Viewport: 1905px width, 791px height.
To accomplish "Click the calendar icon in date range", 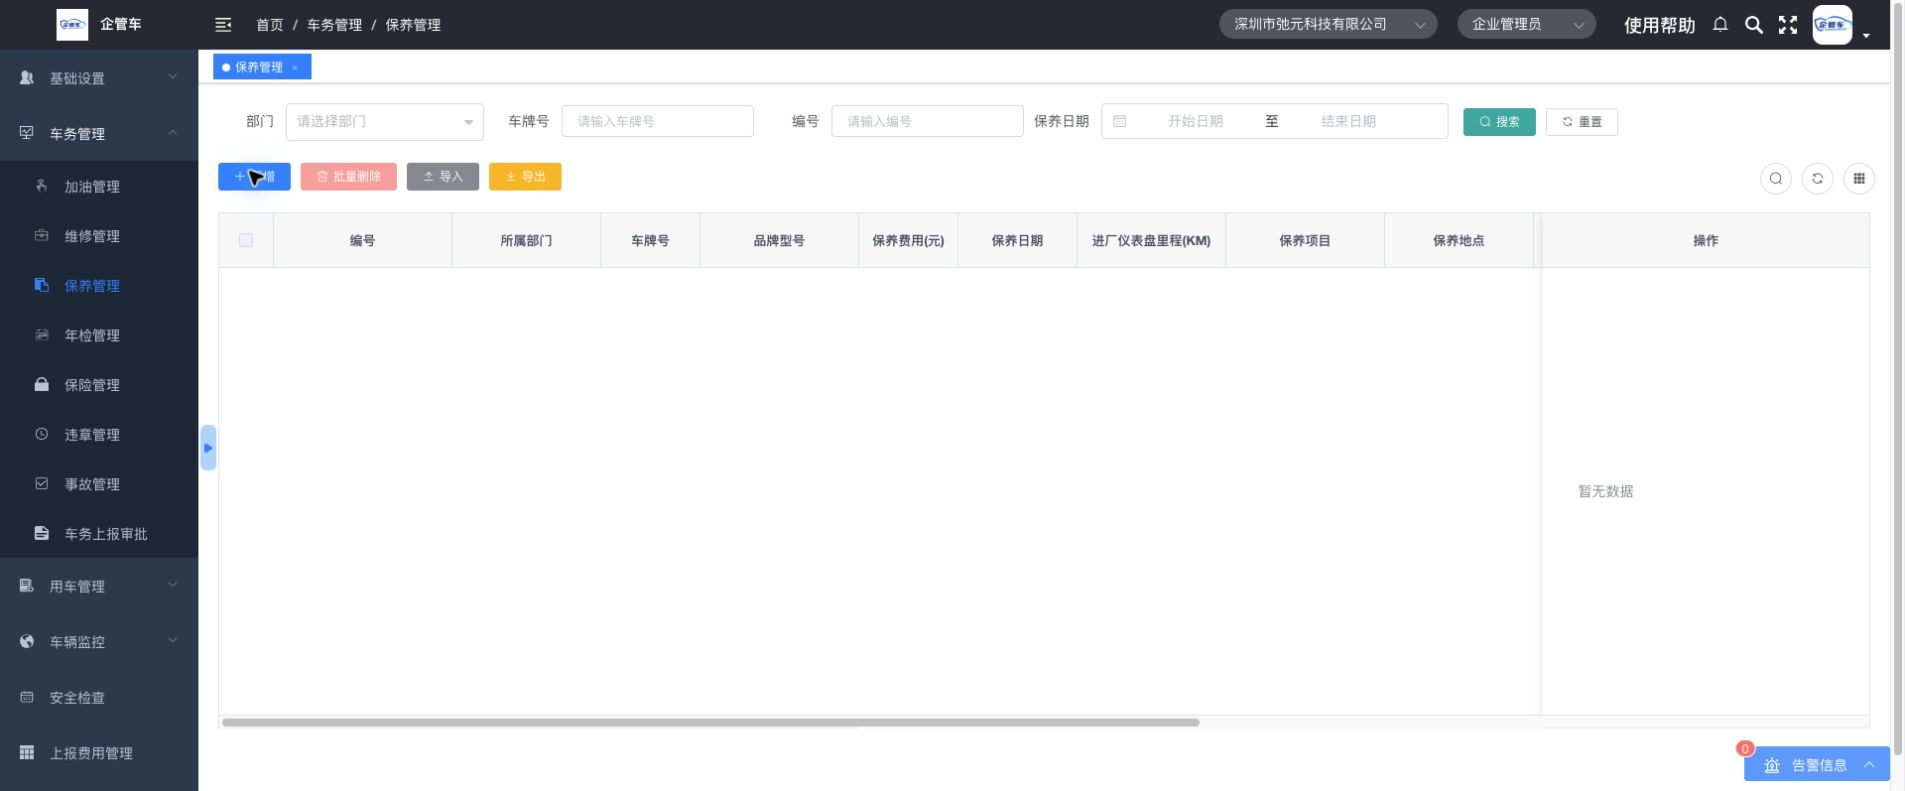I will pyautogui.click(x=1120, y=121).
